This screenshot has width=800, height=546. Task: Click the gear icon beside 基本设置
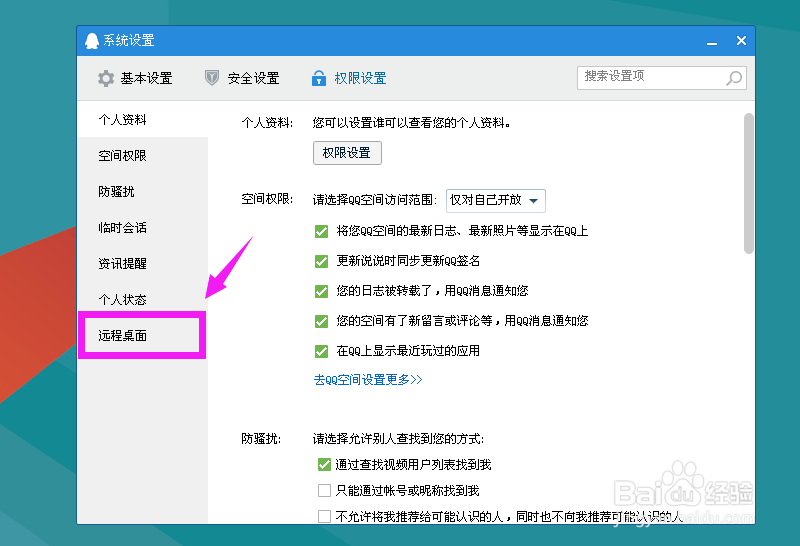tap(106, 79)
